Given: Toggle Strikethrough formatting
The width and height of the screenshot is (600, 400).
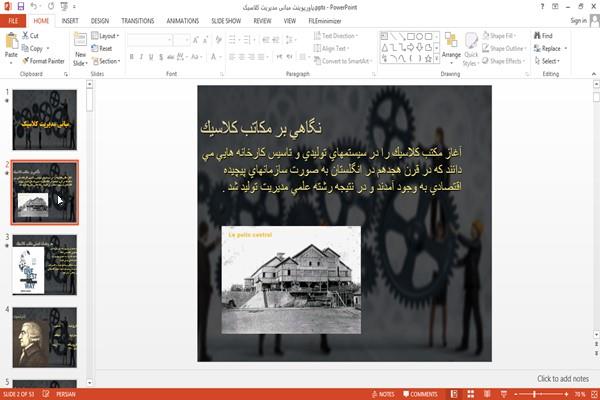Looking at the screenshot, I should (171, 57).
